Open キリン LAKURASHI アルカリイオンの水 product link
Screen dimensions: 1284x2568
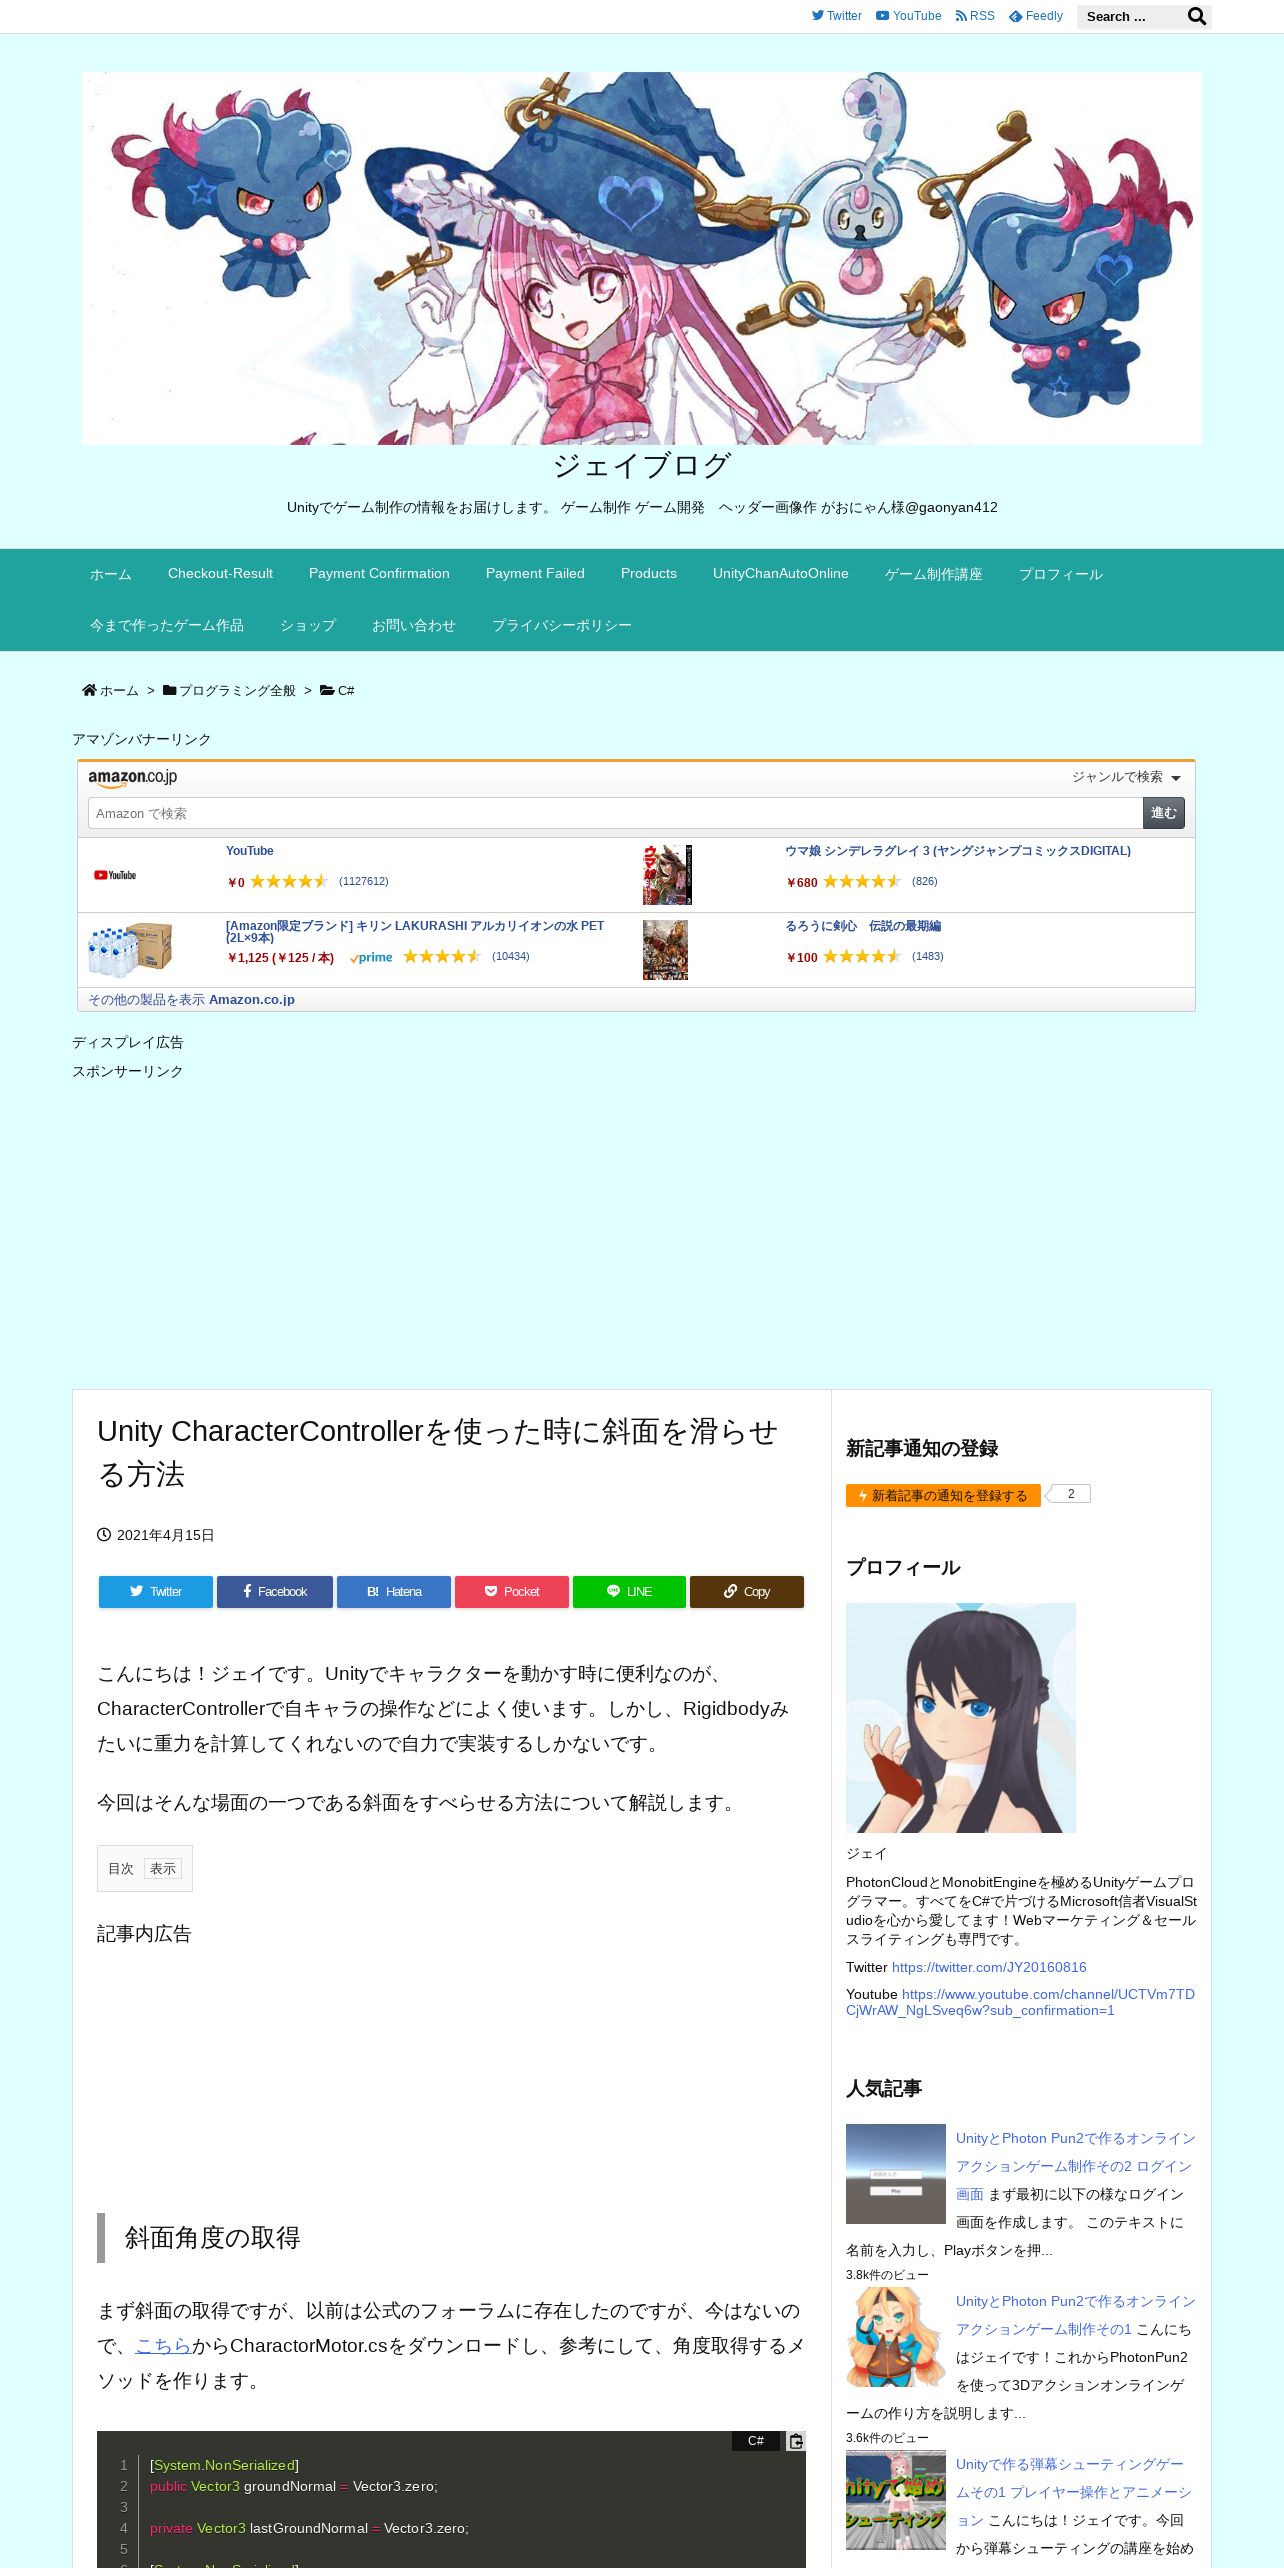pyautogui.click(x=415, y=931)
